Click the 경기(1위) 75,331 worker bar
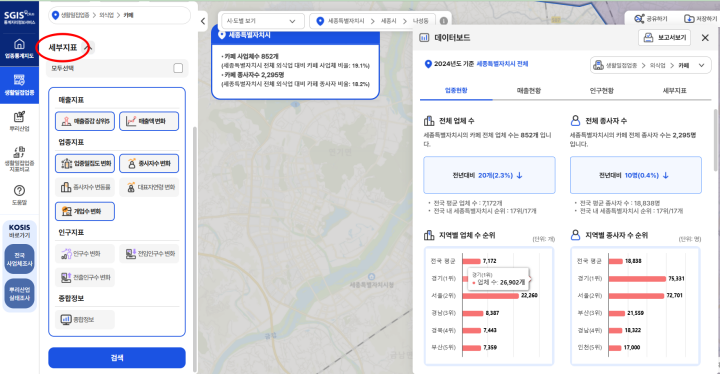Screen dimensions: 720x374 point(637,279)
